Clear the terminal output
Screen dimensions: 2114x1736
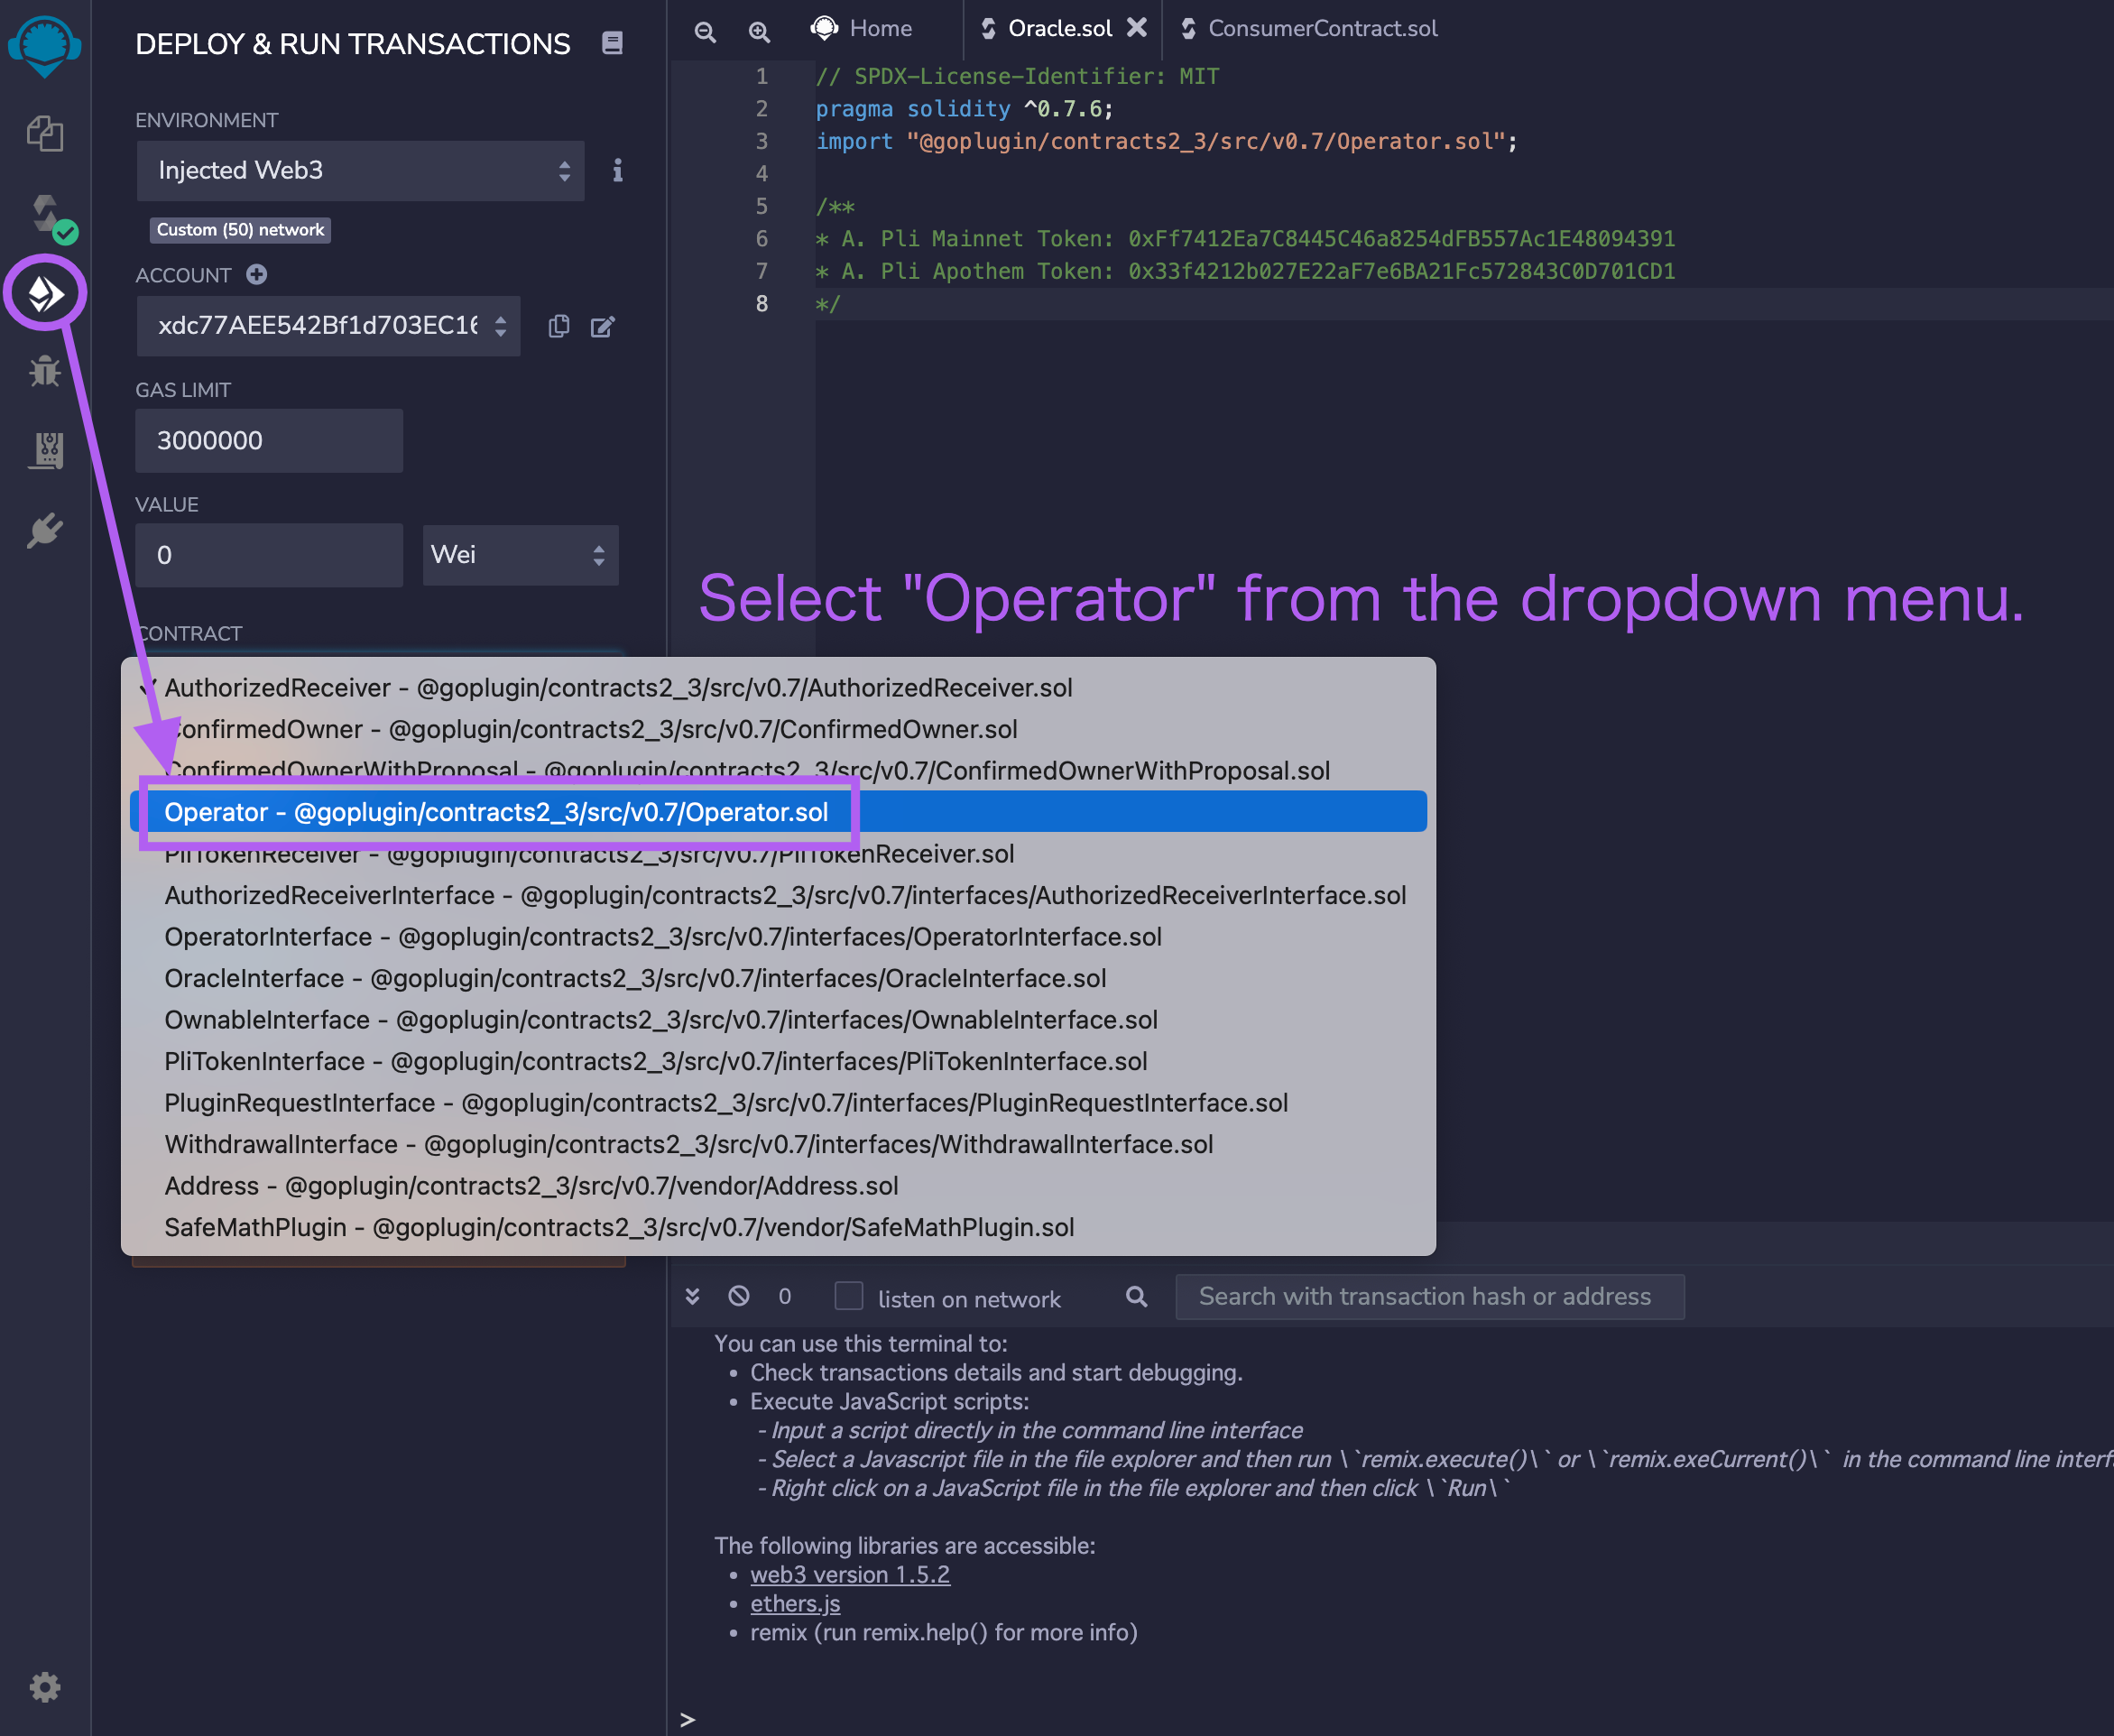[x=739, y=1297]
